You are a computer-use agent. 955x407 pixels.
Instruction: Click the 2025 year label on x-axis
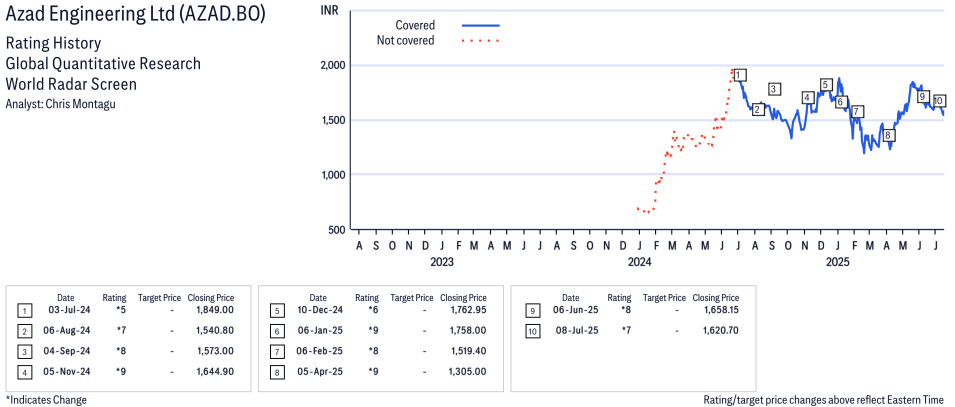pyautogui.click(x=837, y=262)
